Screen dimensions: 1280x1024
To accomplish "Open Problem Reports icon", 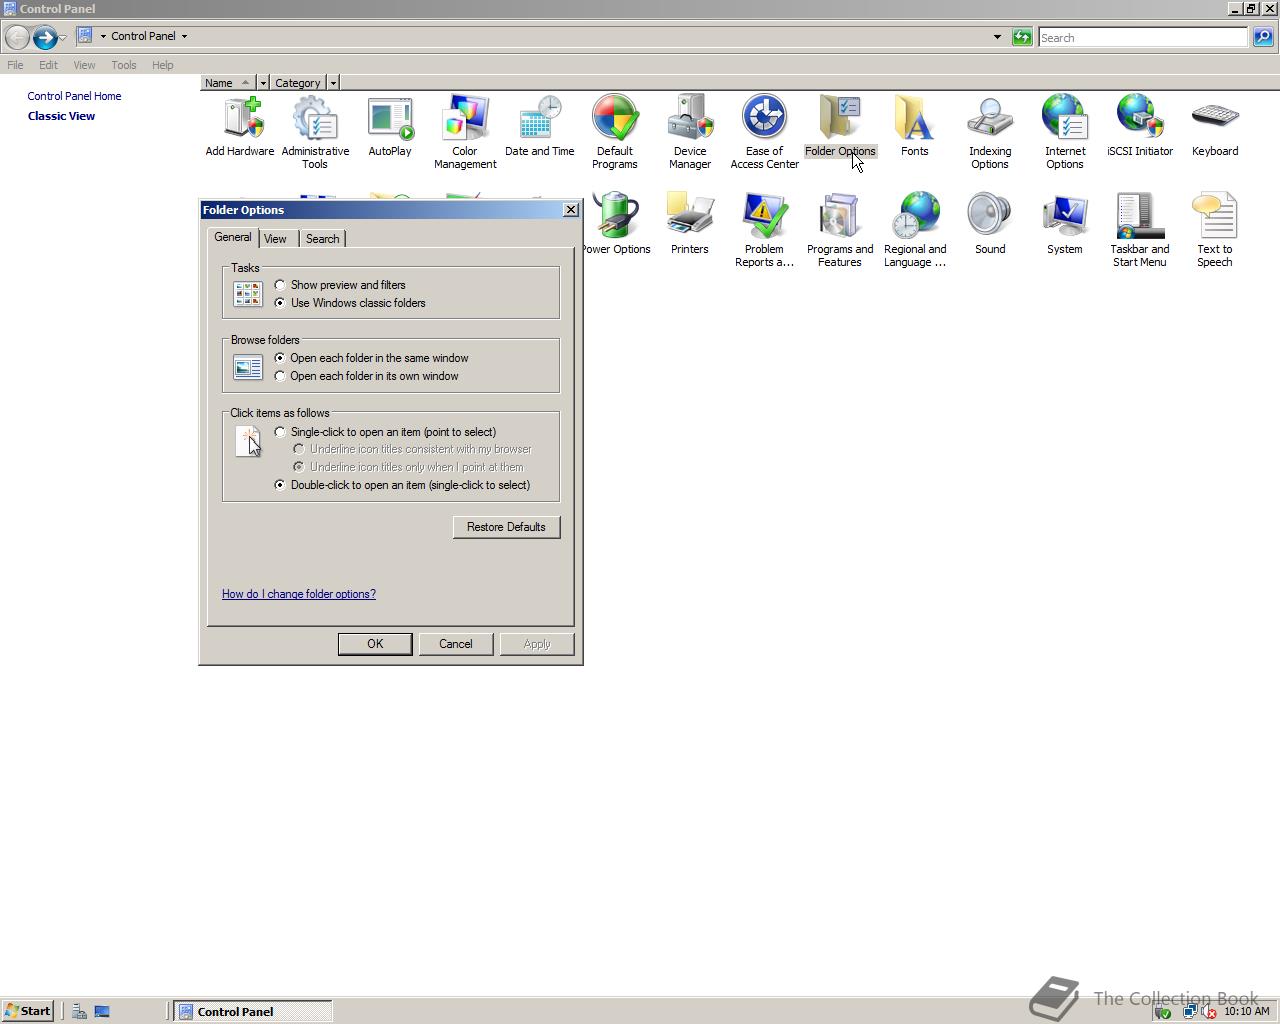I will 765,230.
